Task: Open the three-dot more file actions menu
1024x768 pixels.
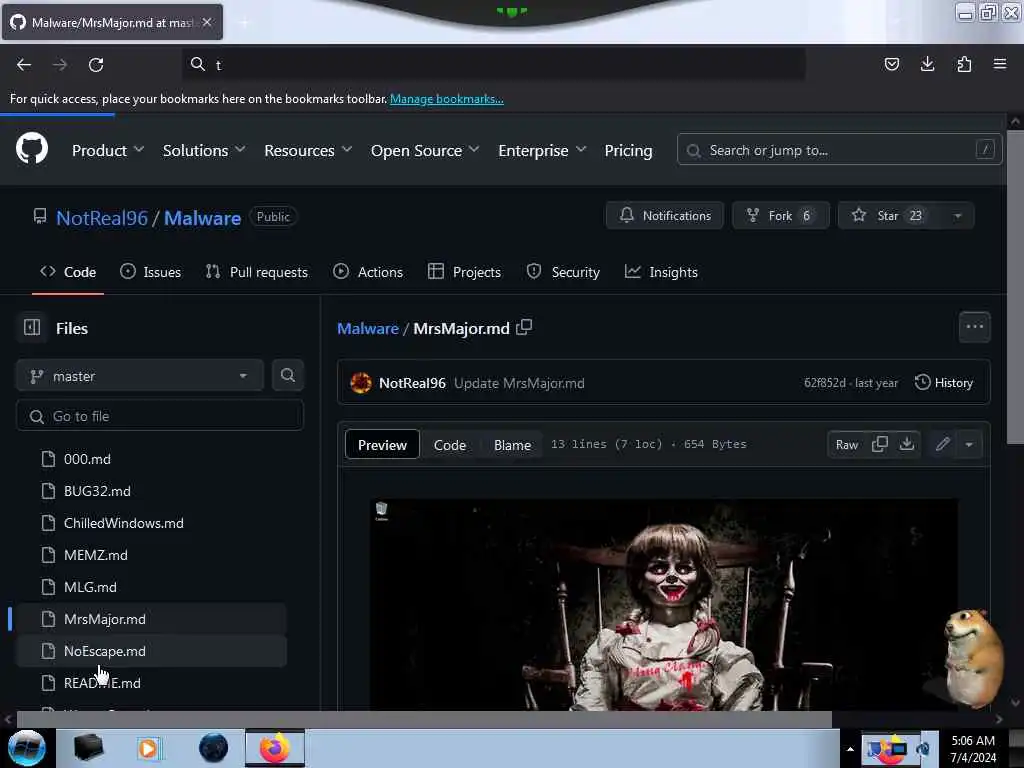Action: click(974, 327)
